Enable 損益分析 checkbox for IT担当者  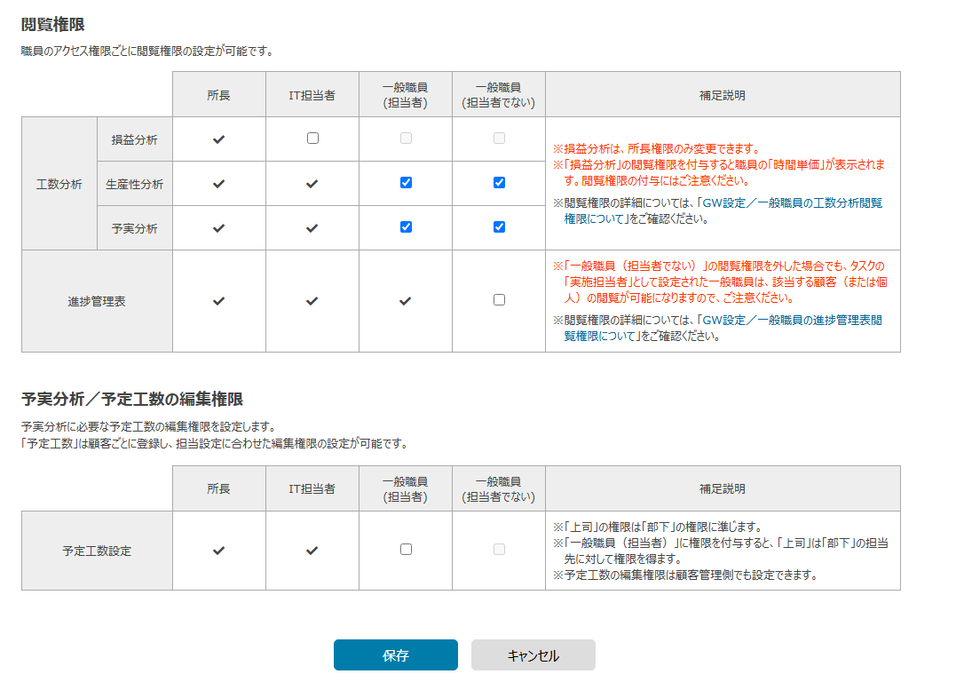[x=312, y=139]
